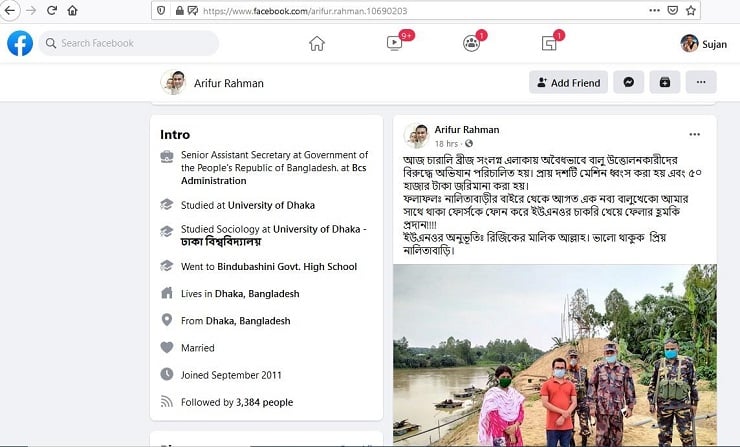The height and width of the screenshot is (447, 740).
Task: Open University of Dhaka ঢাকা বিশ্ববিদ্যালয় link
Action: pyautogui.click(x=273, y=235)
